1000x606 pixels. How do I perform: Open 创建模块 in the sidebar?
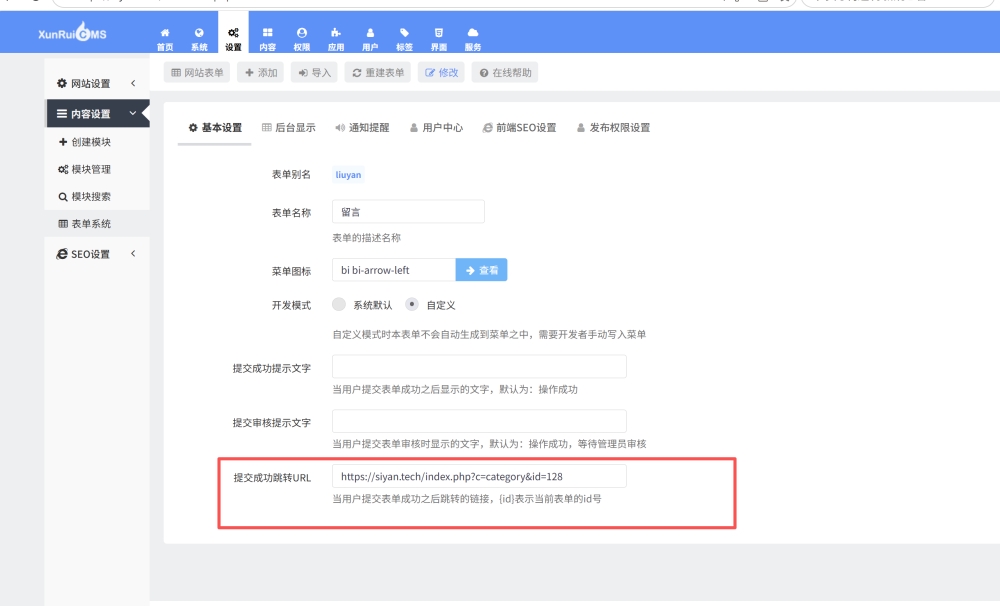[98, 142]
